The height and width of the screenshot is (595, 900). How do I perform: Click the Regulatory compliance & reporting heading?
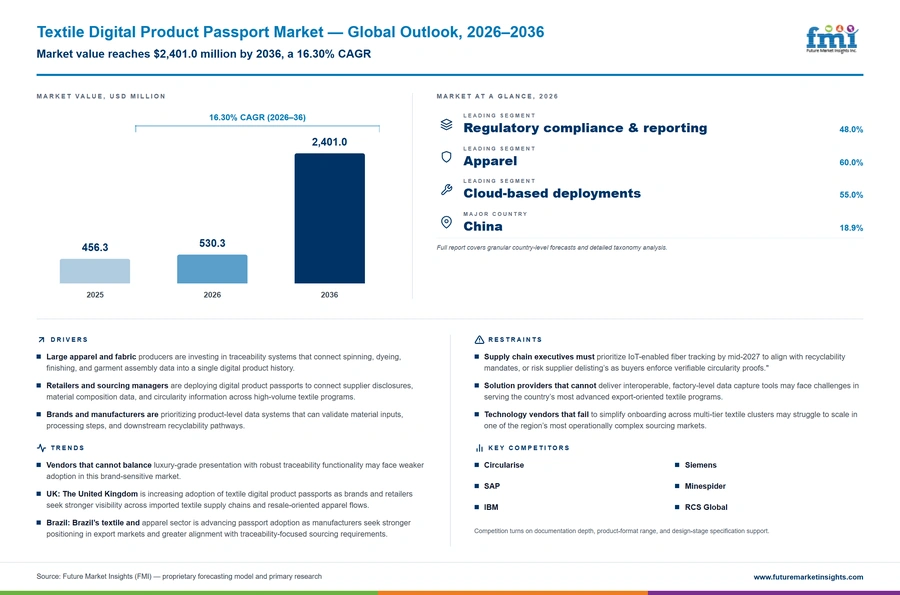pyautogui.click(x=585, y=128)
